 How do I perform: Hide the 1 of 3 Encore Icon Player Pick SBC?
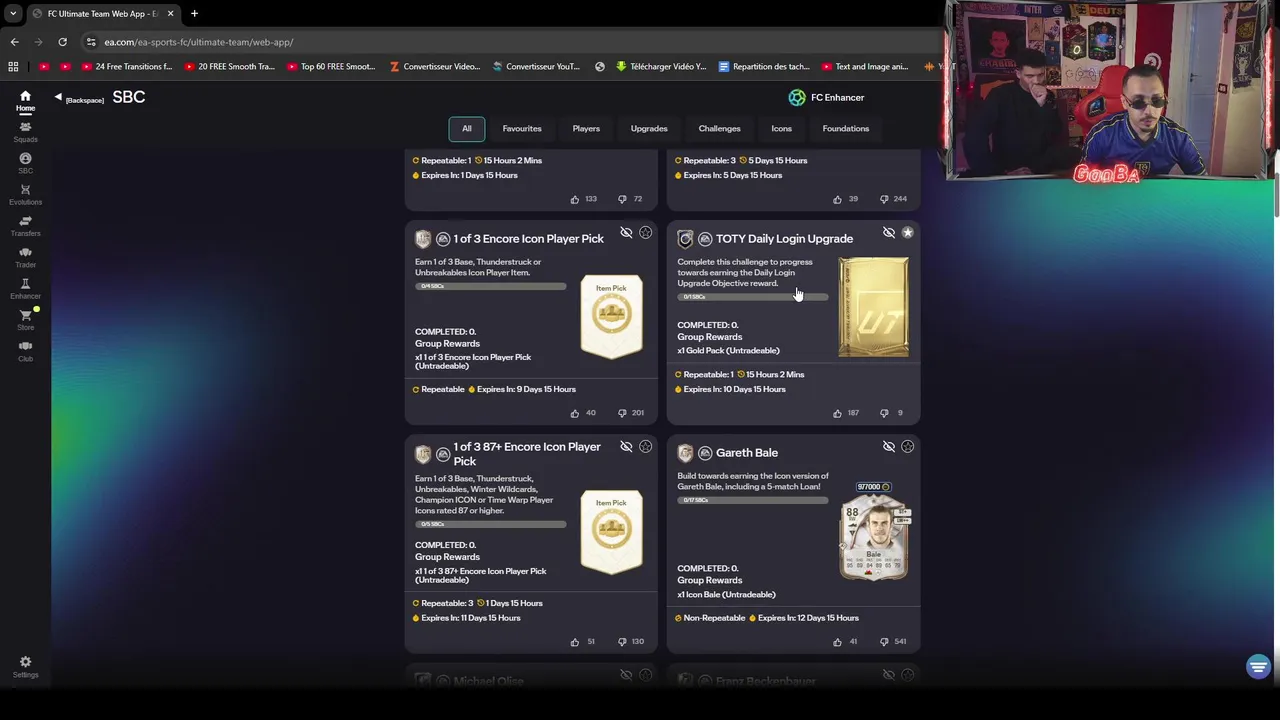(626, 233)
